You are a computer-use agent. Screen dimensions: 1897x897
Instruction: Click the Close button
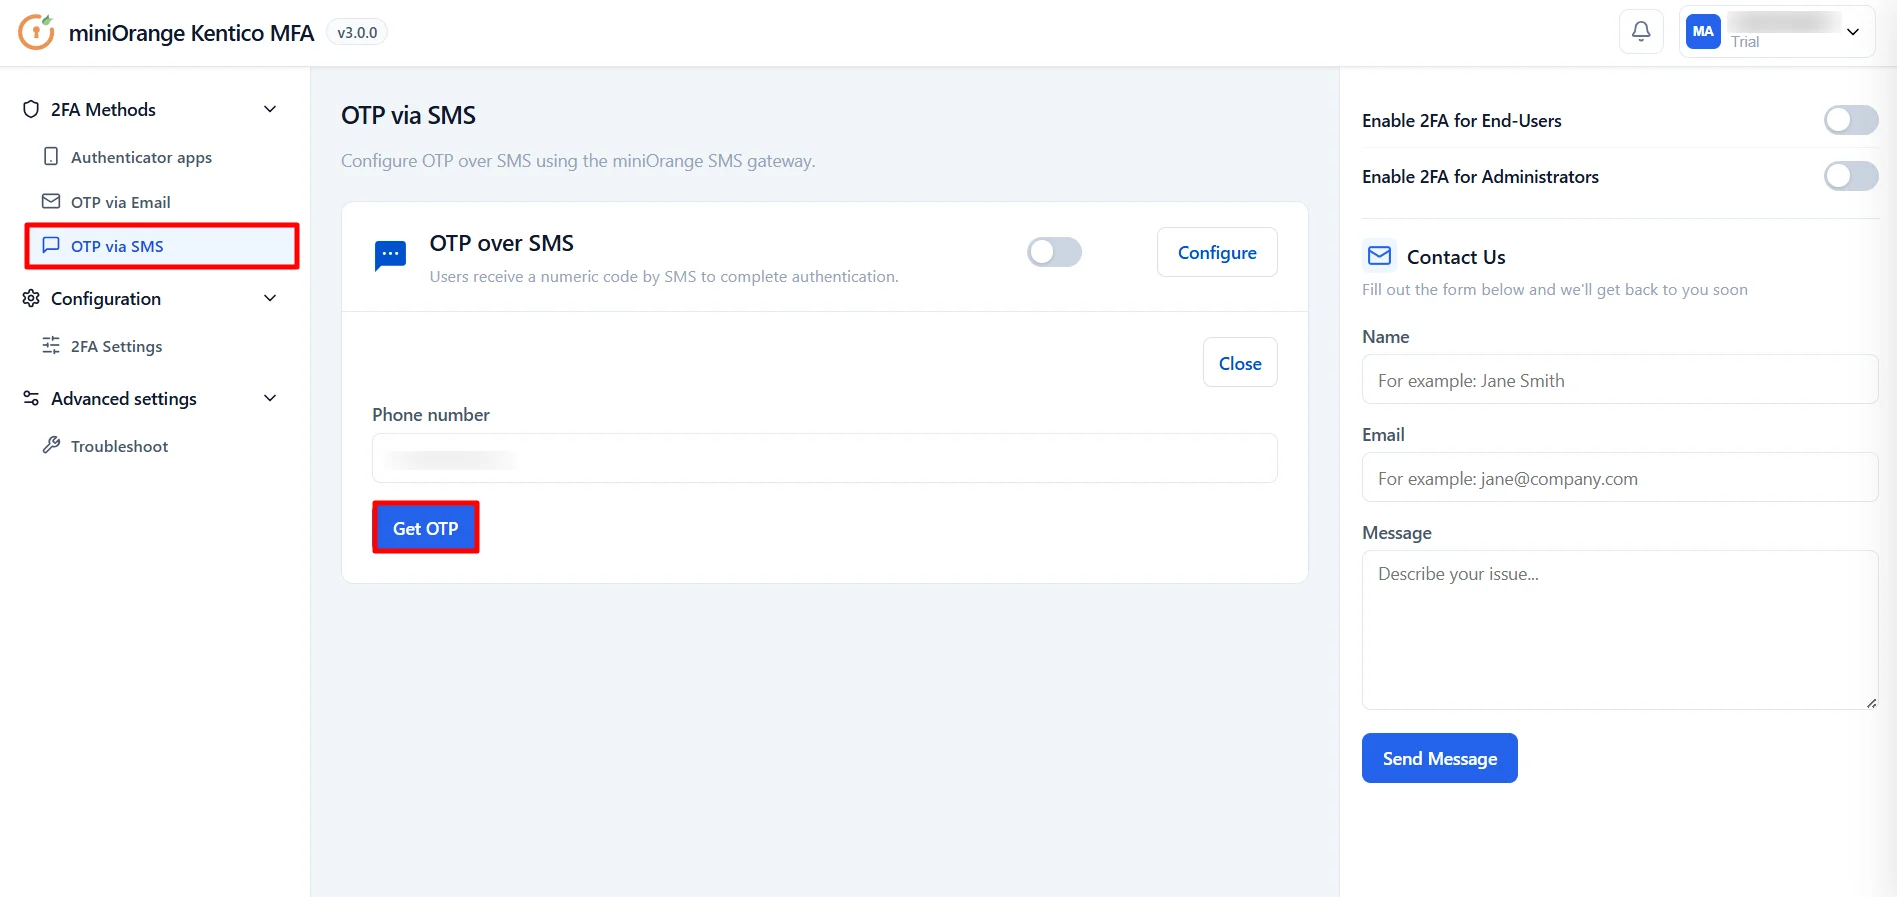pos(1240,363)
